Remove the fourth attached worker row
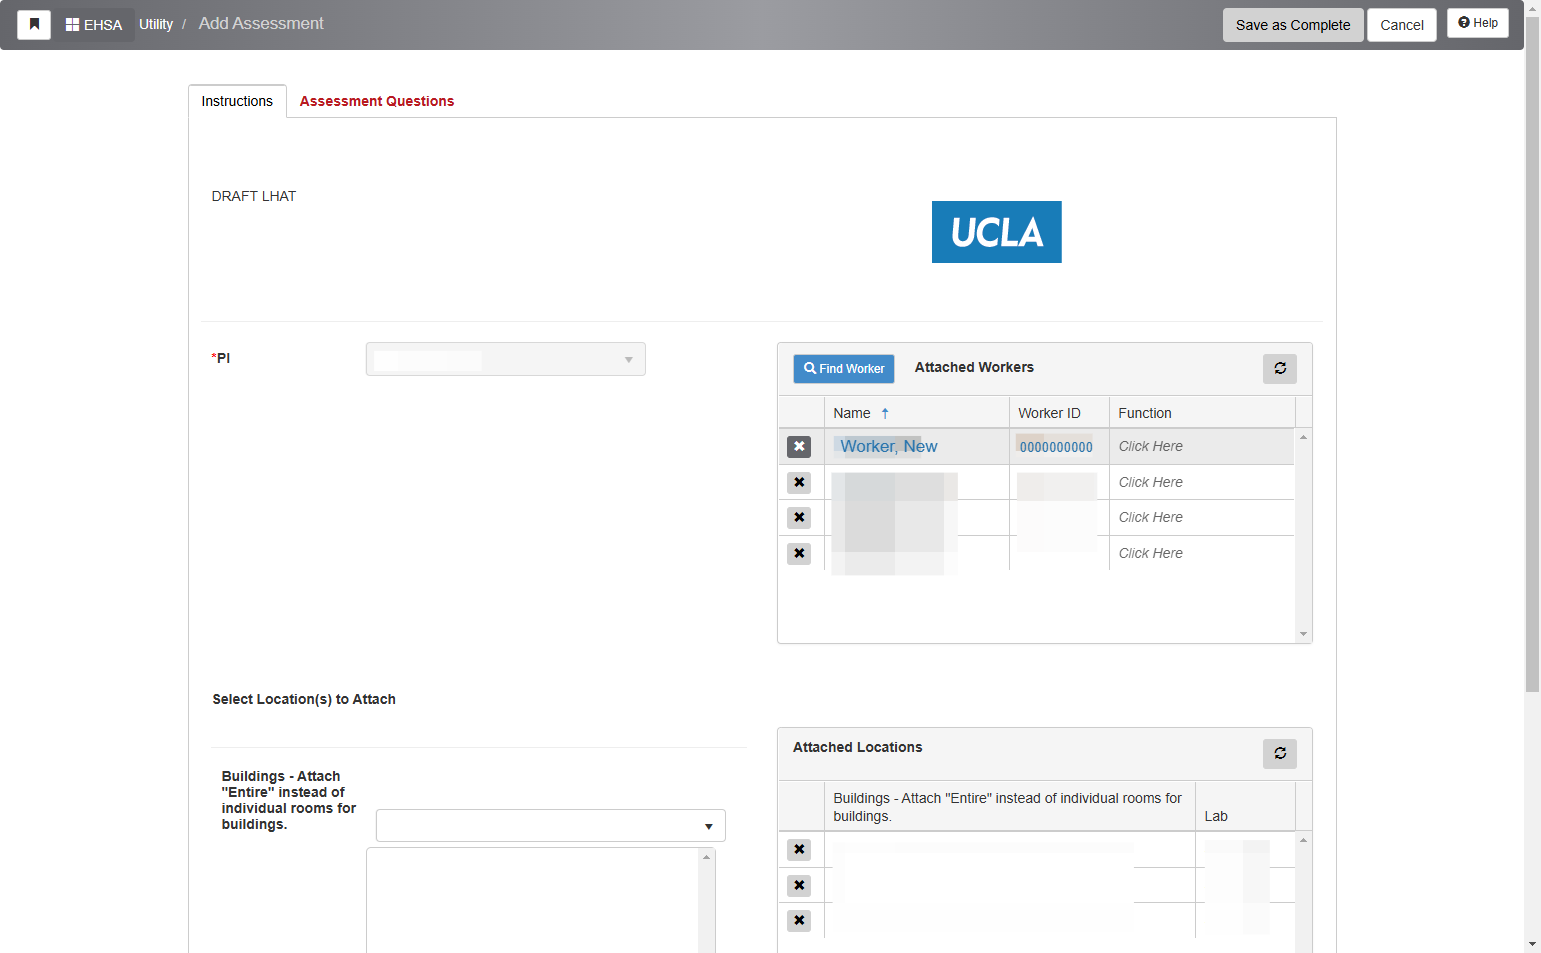 799,554
